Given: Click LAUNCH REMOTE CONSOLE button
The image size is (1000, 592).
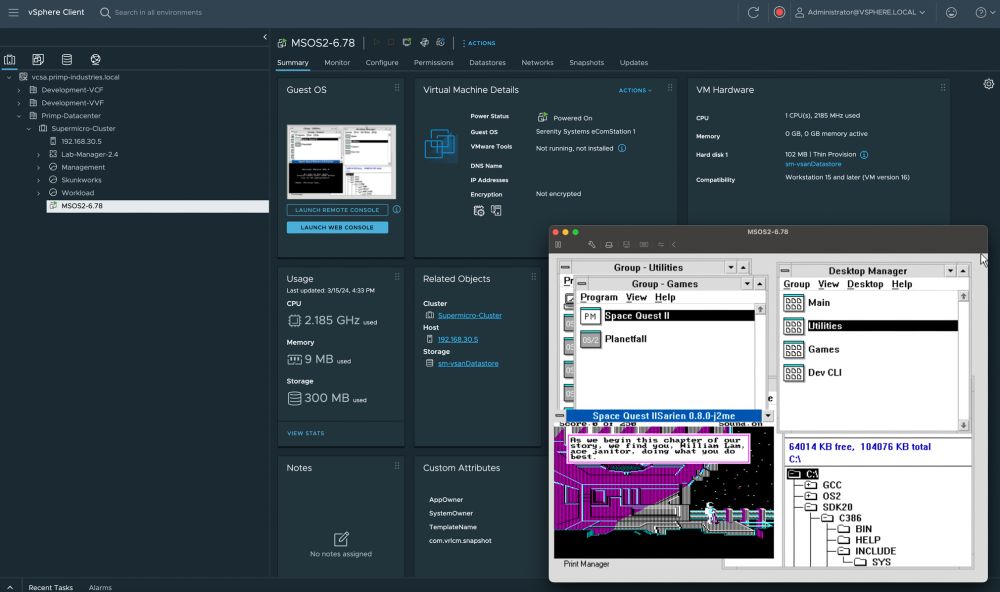Looking at the screenshot, I should pos(337,210).
